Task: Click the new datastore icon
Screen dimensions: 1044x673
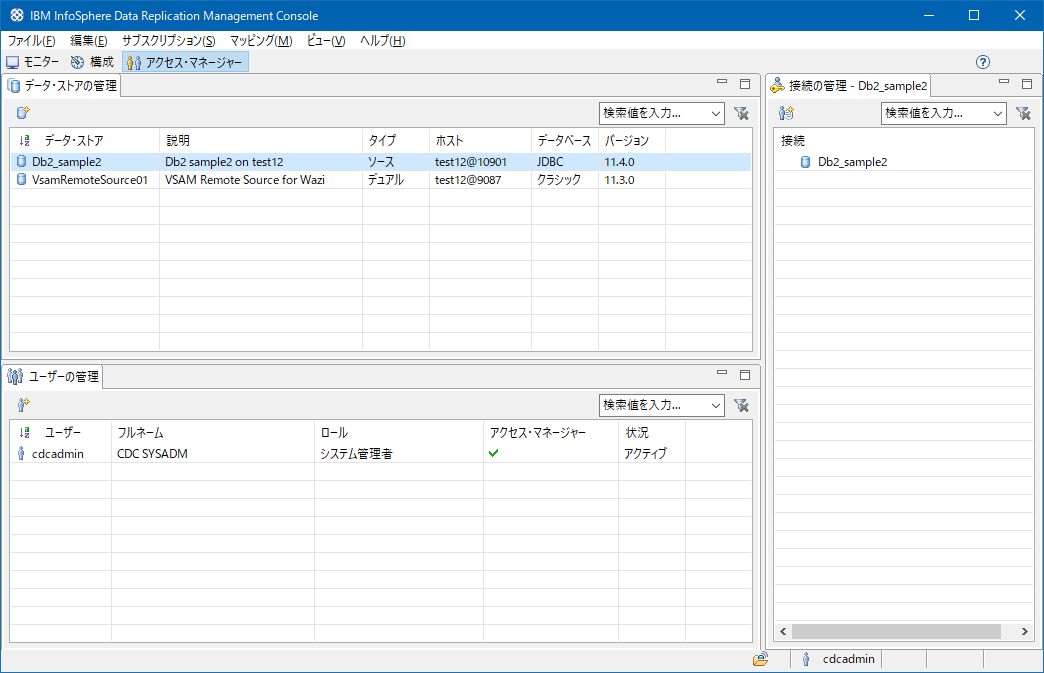Action: [23, 112]
